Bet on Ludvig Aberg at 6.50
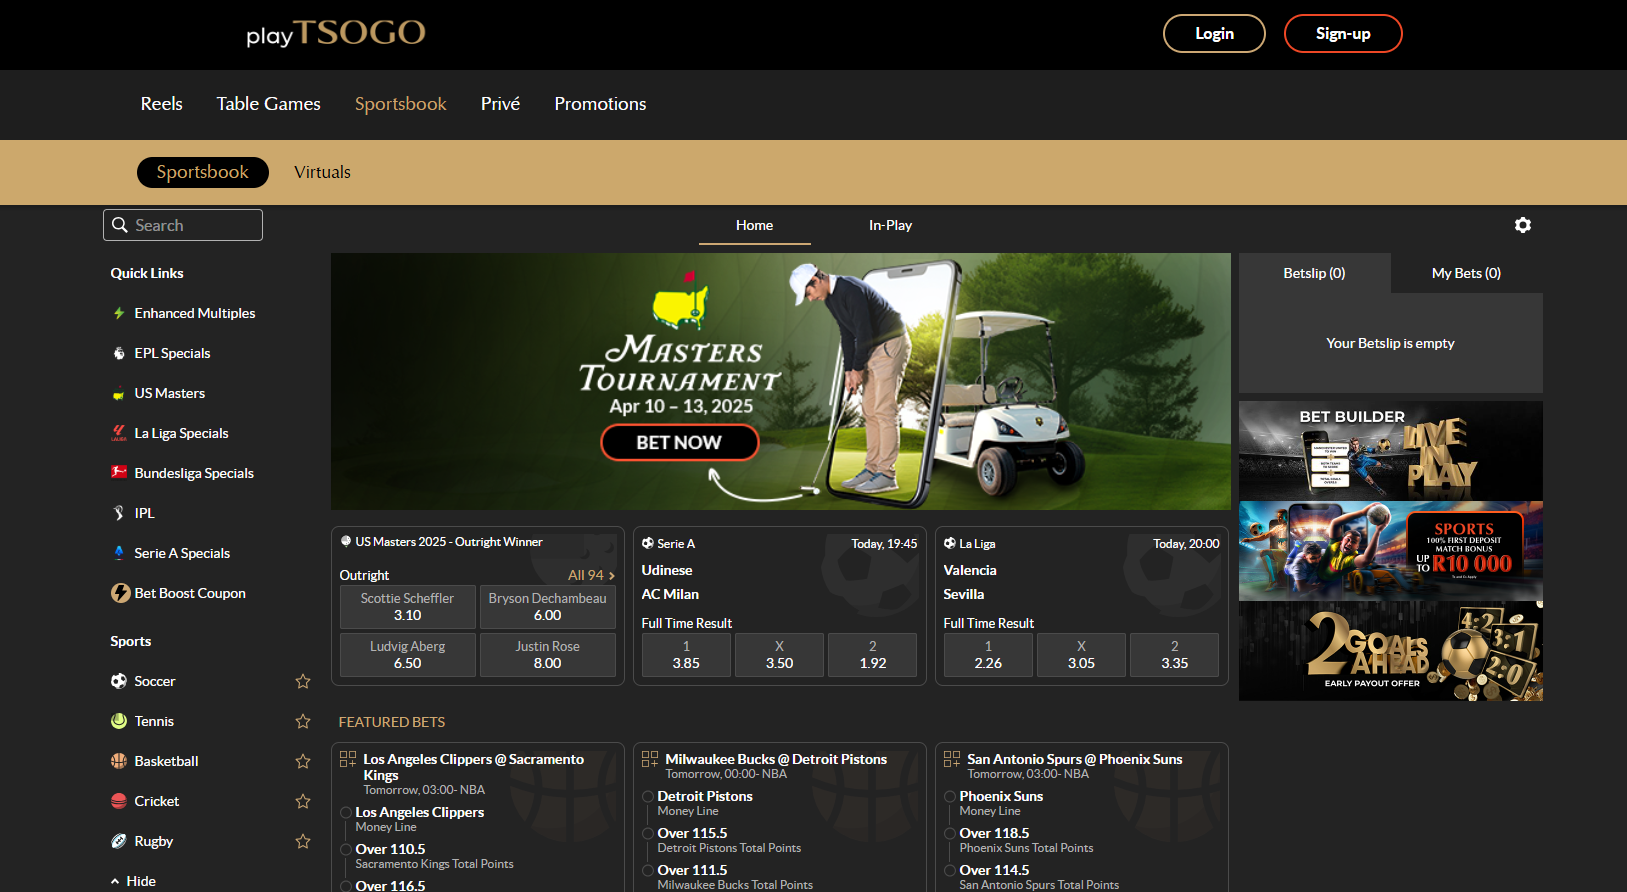This screenshot has height=892, width=1627. 407,655
